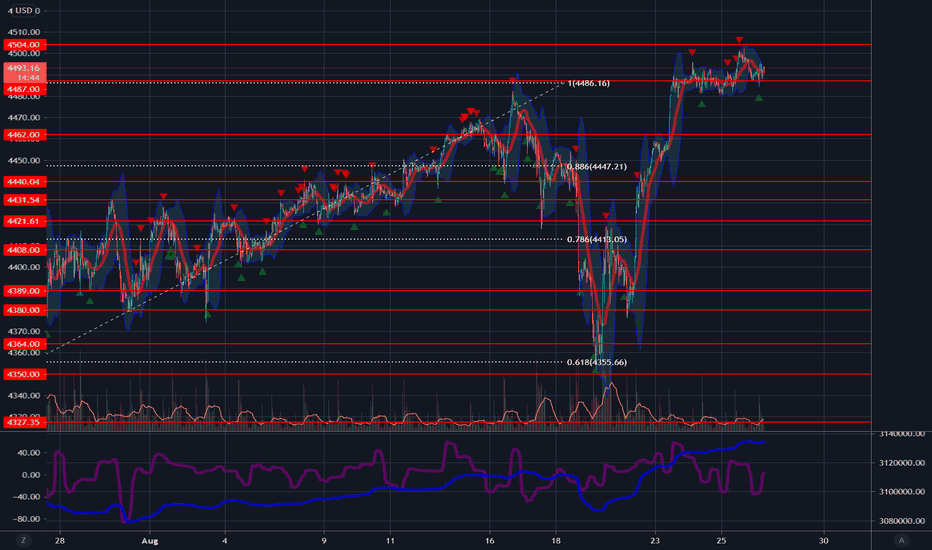Click the 3120000.00 value on right scale
932x550 pixels.
click(x=902, y=463)
